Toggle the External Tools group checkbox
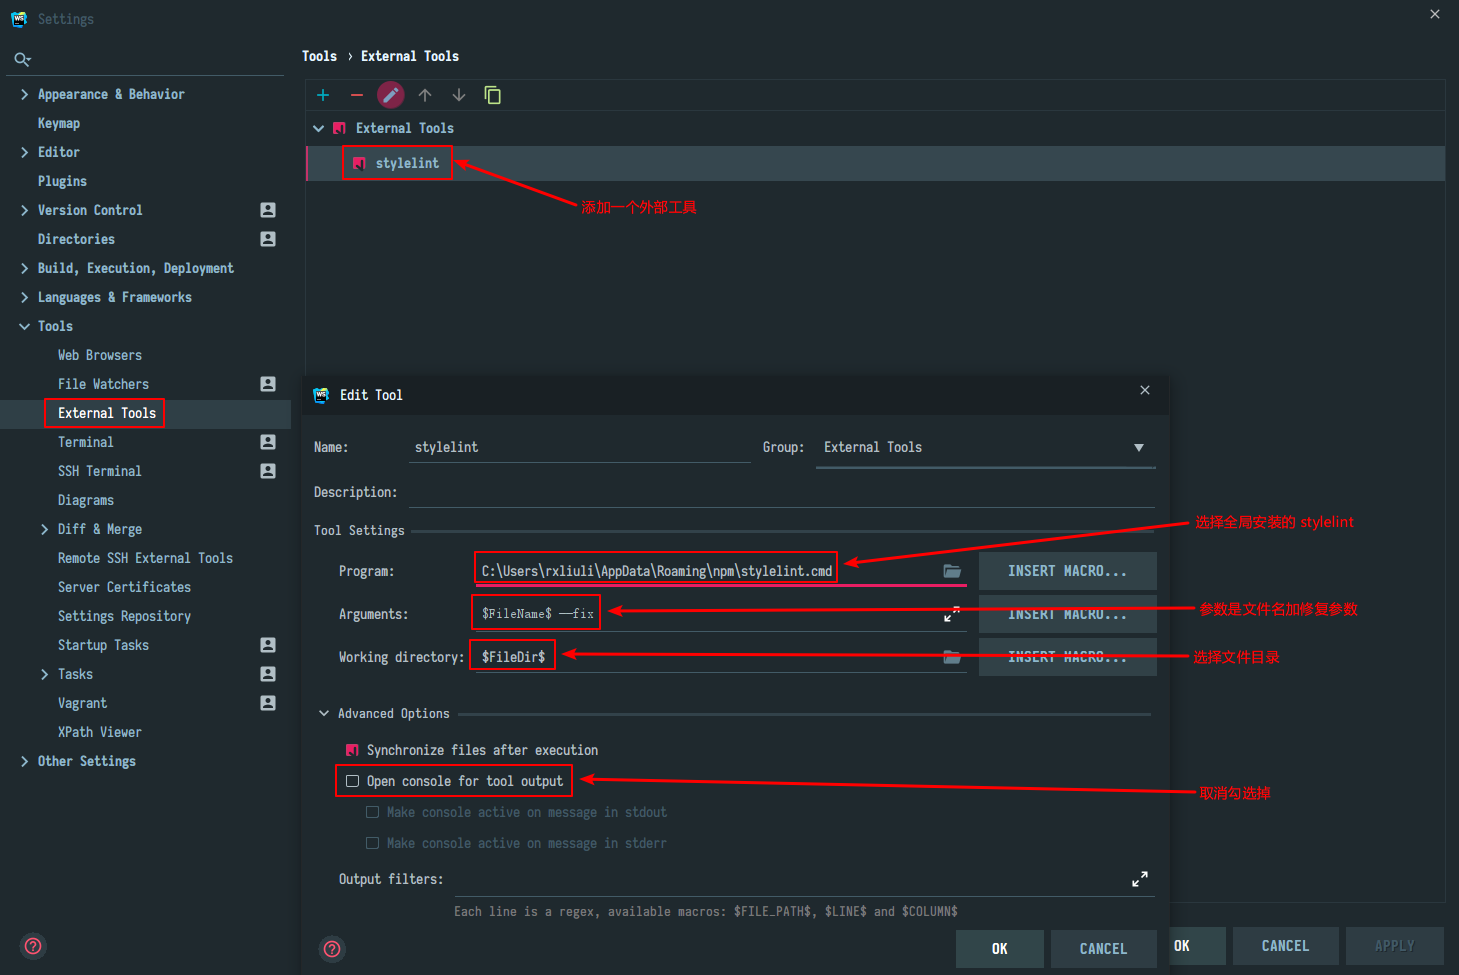 [339, 128]
